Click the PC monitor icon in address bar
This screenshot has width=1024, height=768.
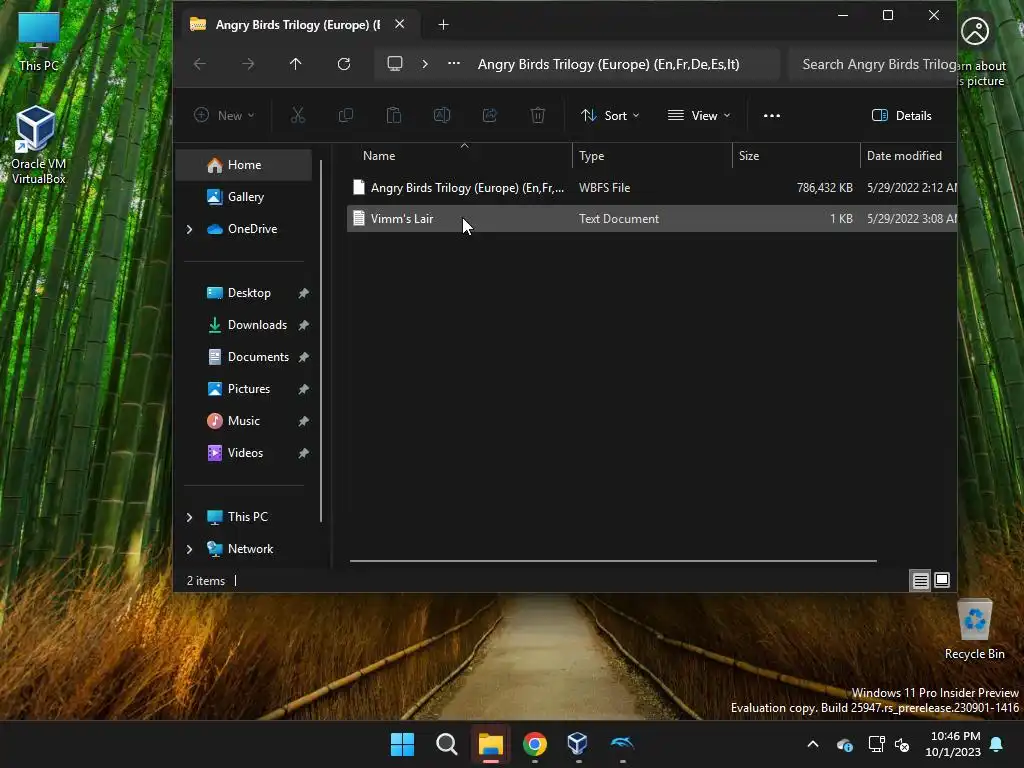(394, 64)
